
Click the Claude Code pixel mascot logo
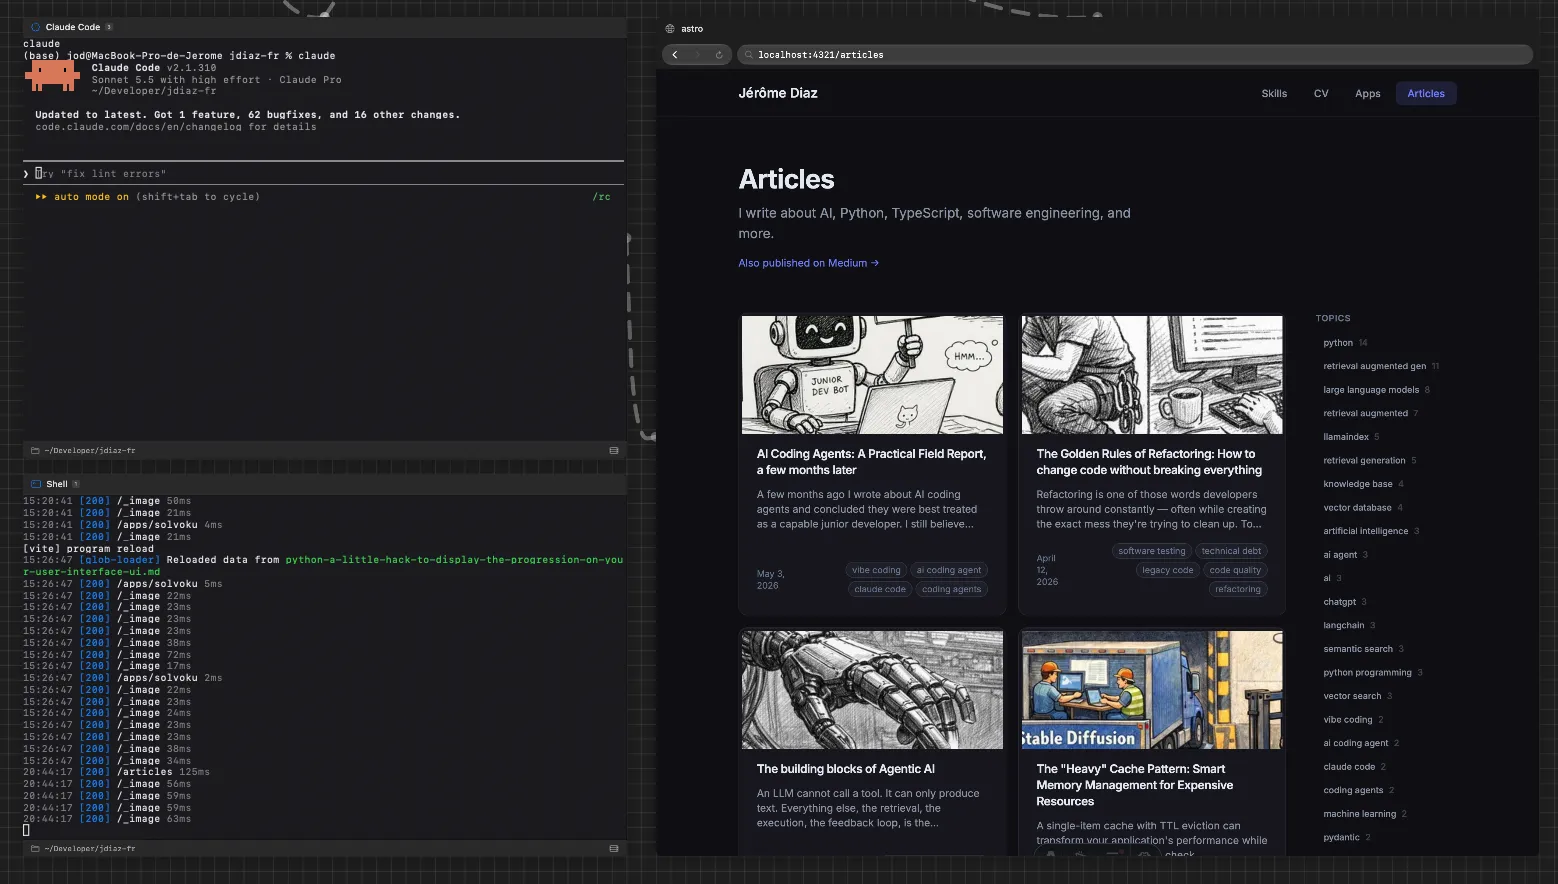[x=52, y=76]
